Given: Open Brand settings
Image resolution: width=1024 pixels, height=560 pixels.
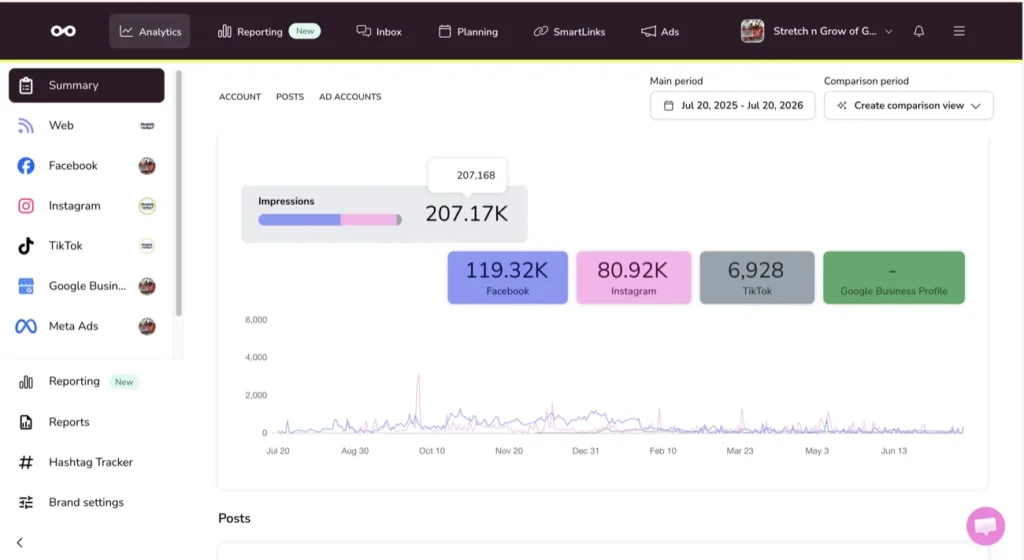Looking at the screenshot, I should (x=86, y=502).
